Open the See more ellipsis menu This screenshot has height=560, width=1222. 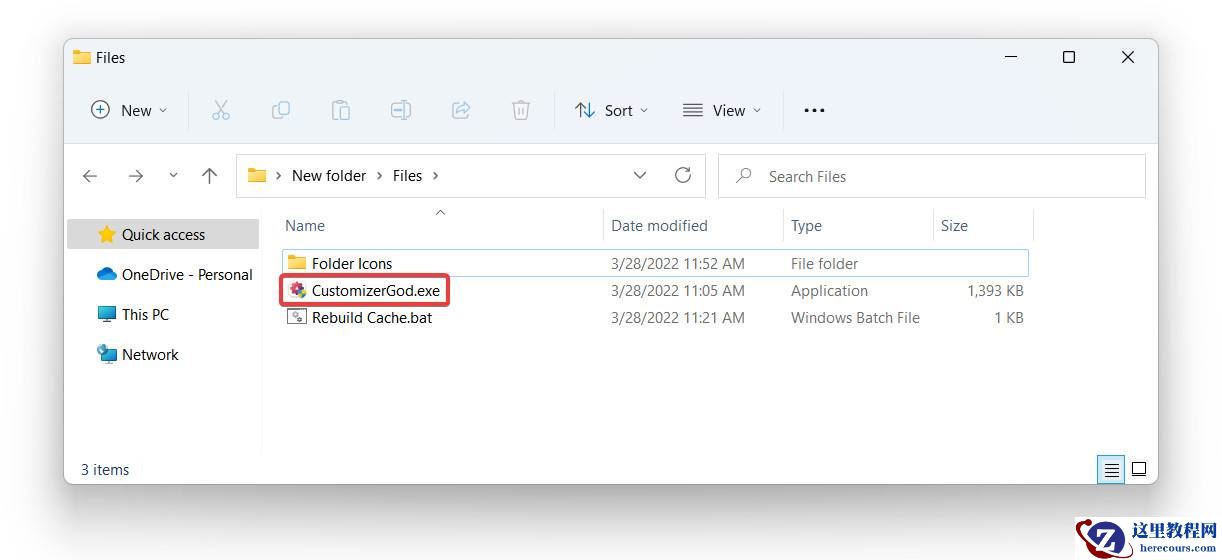coord(814,110)
